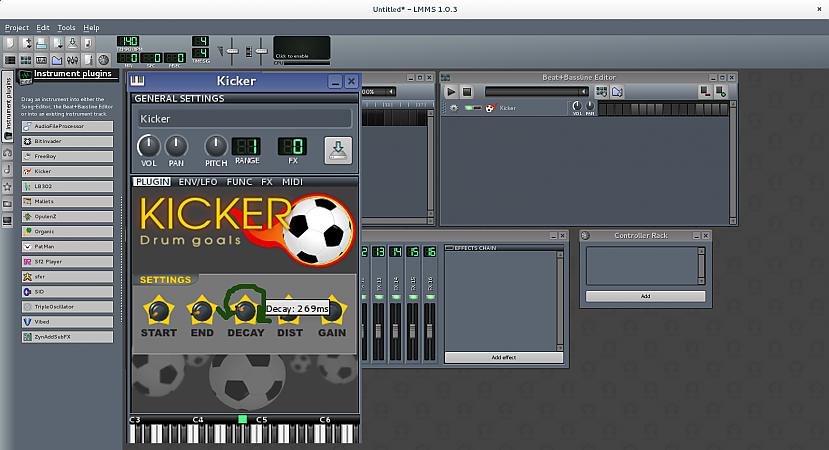This screenshot has height=450, width=829.
Task: Add automation track in Beat+Bassline Editor
Action: click(x=617, y=92)
